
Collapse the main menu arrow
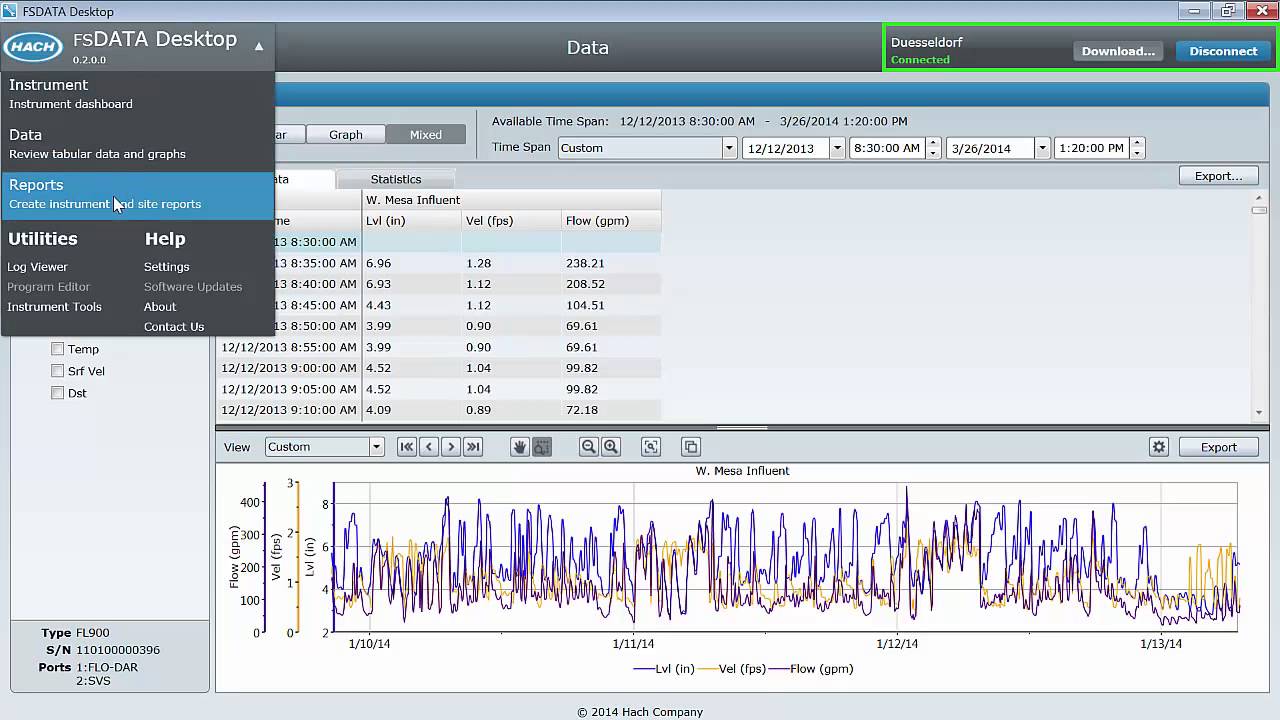tap(259, 46)
